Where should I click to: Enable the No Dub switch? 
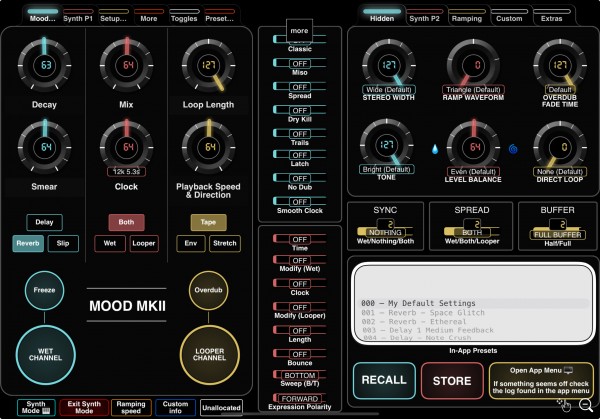click(300, 178)
